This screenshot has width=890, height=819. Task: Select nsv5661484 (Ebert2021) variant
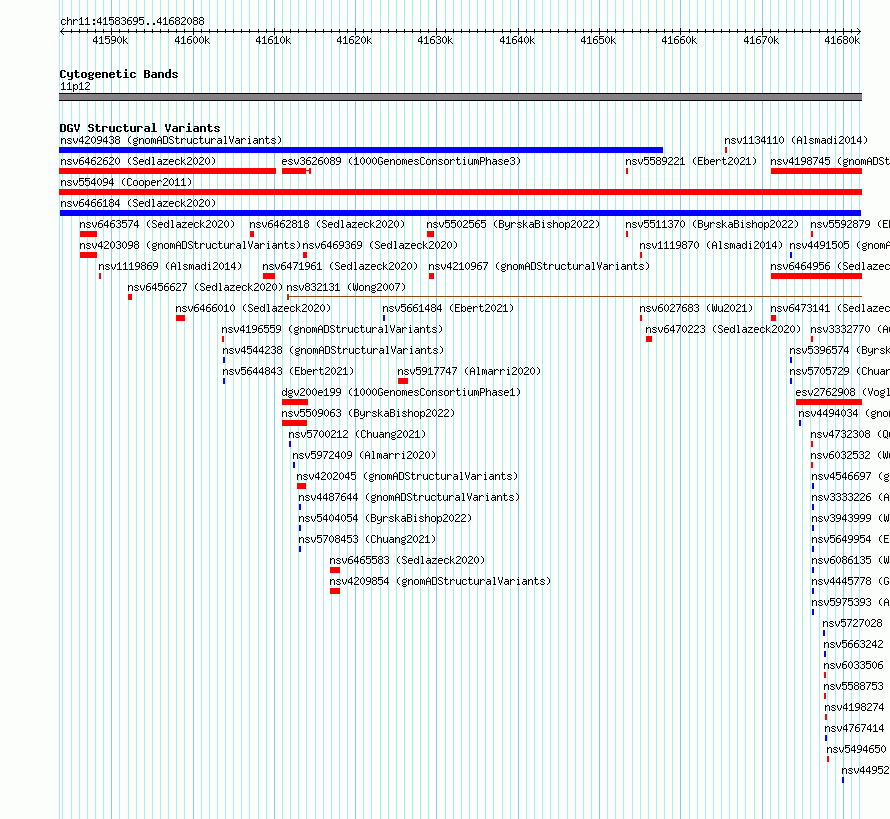(448, 308)
